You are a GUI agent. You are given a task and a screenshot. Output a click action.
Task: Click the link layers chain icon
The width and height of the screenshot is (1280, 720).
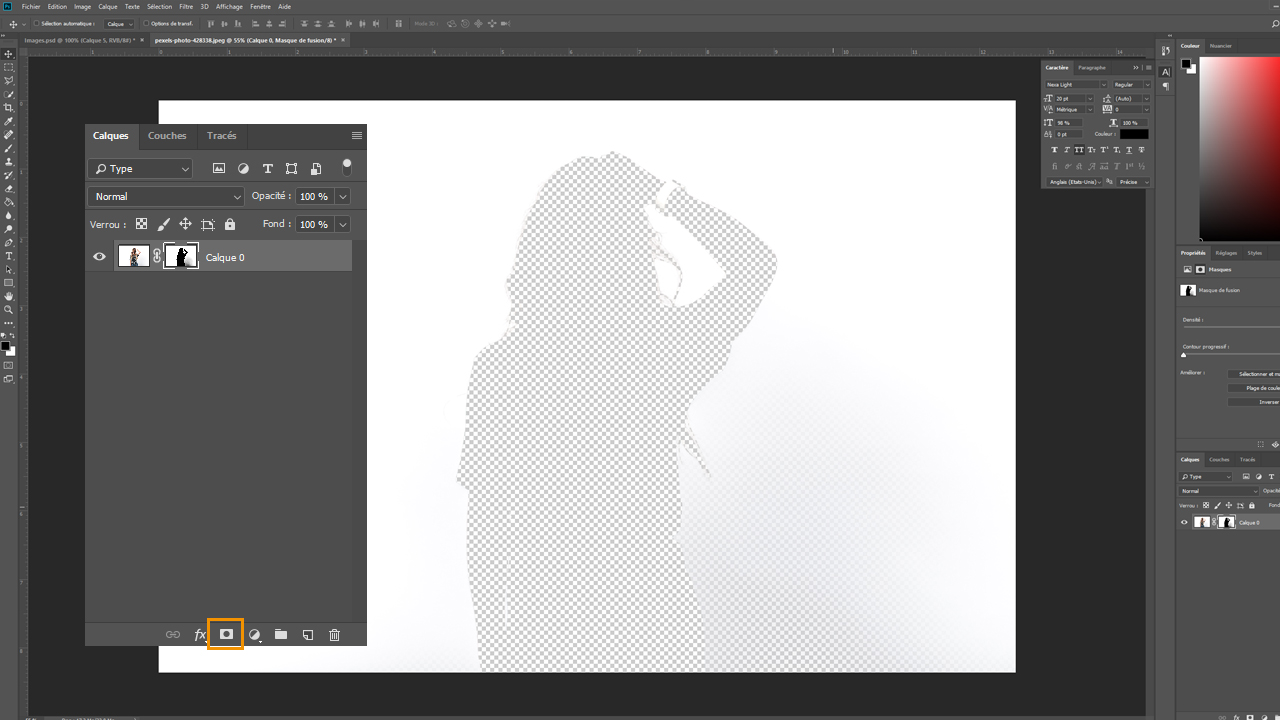173,635
